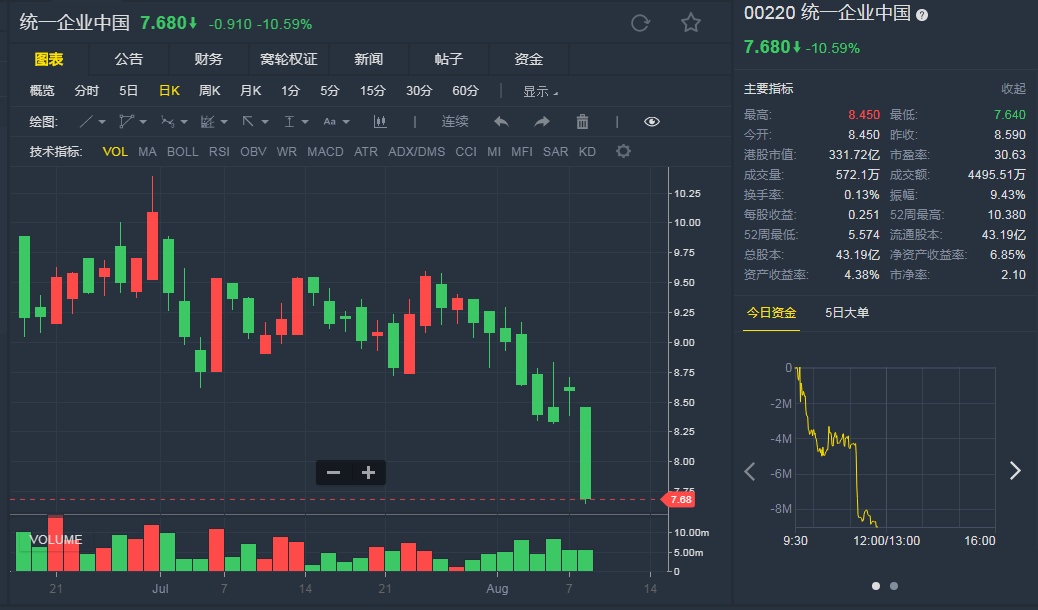Click the undo arrow in drawing toolbar
Screen dimensions: 1038x610
pyautogui.click(x=501, y=122)
